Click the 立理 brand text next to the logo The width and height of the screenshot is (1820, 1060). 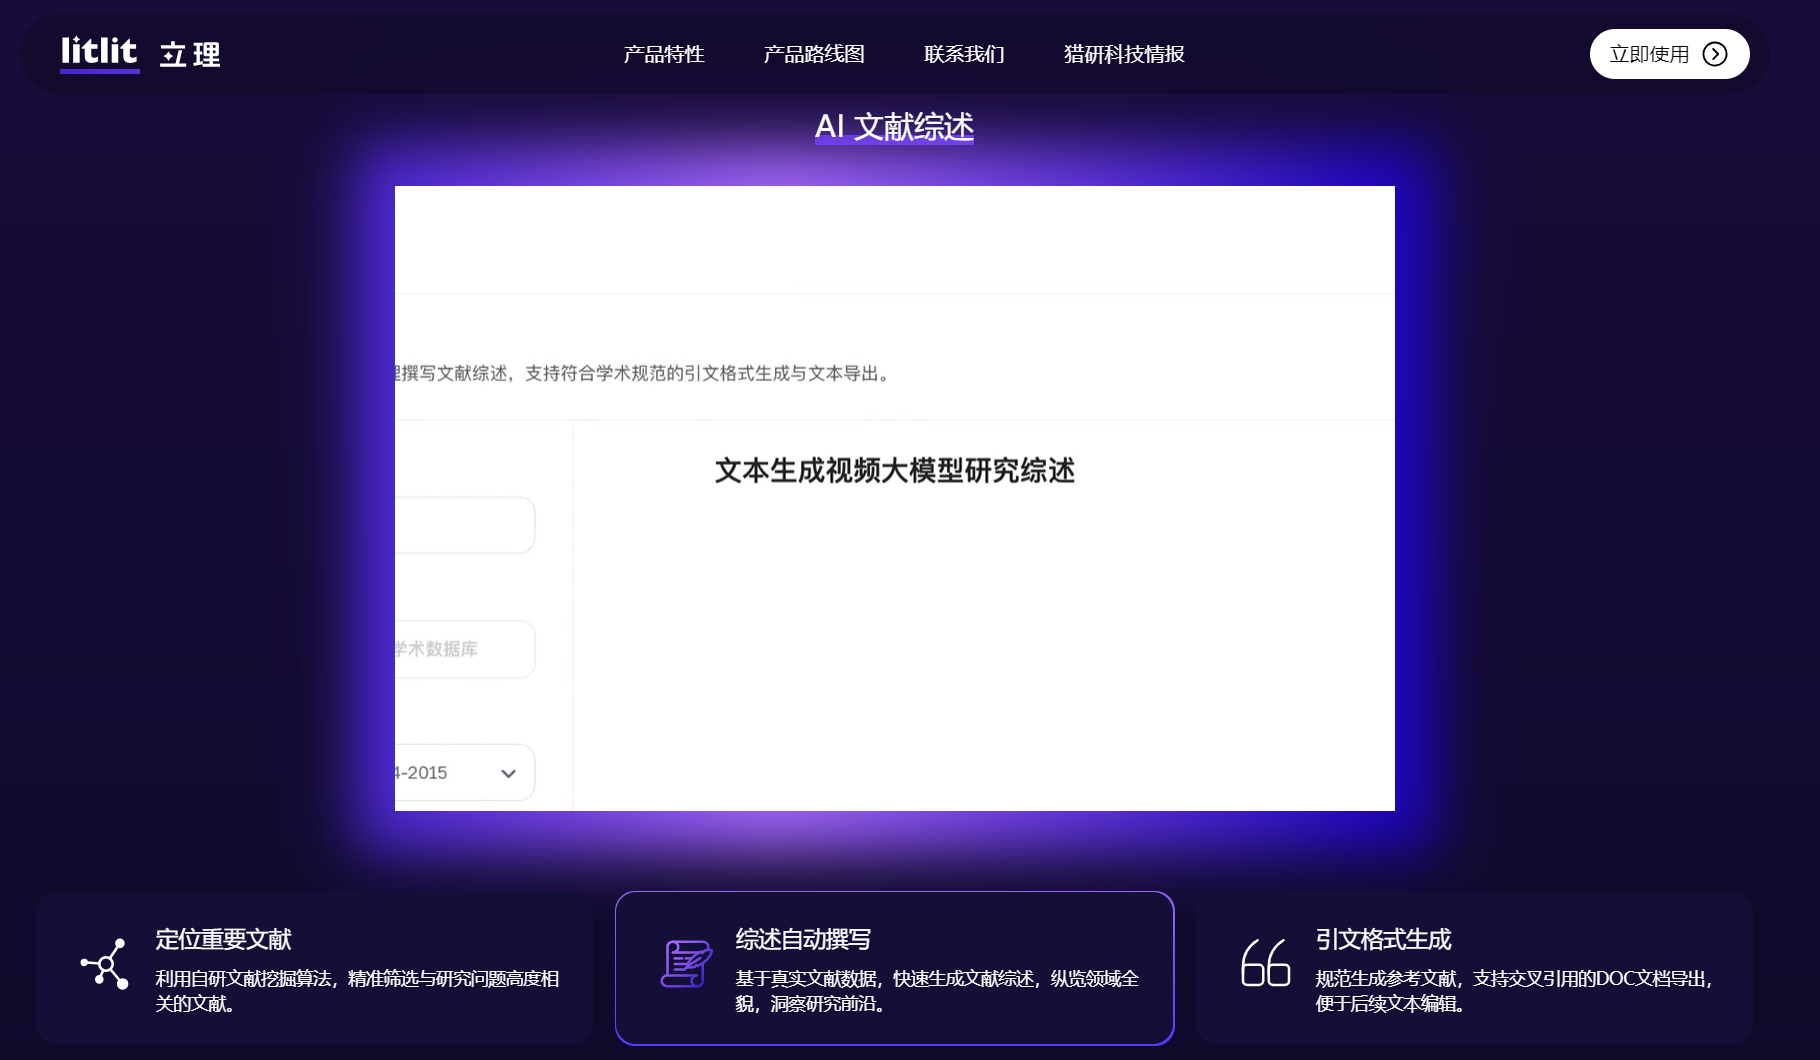pos(190,54)
